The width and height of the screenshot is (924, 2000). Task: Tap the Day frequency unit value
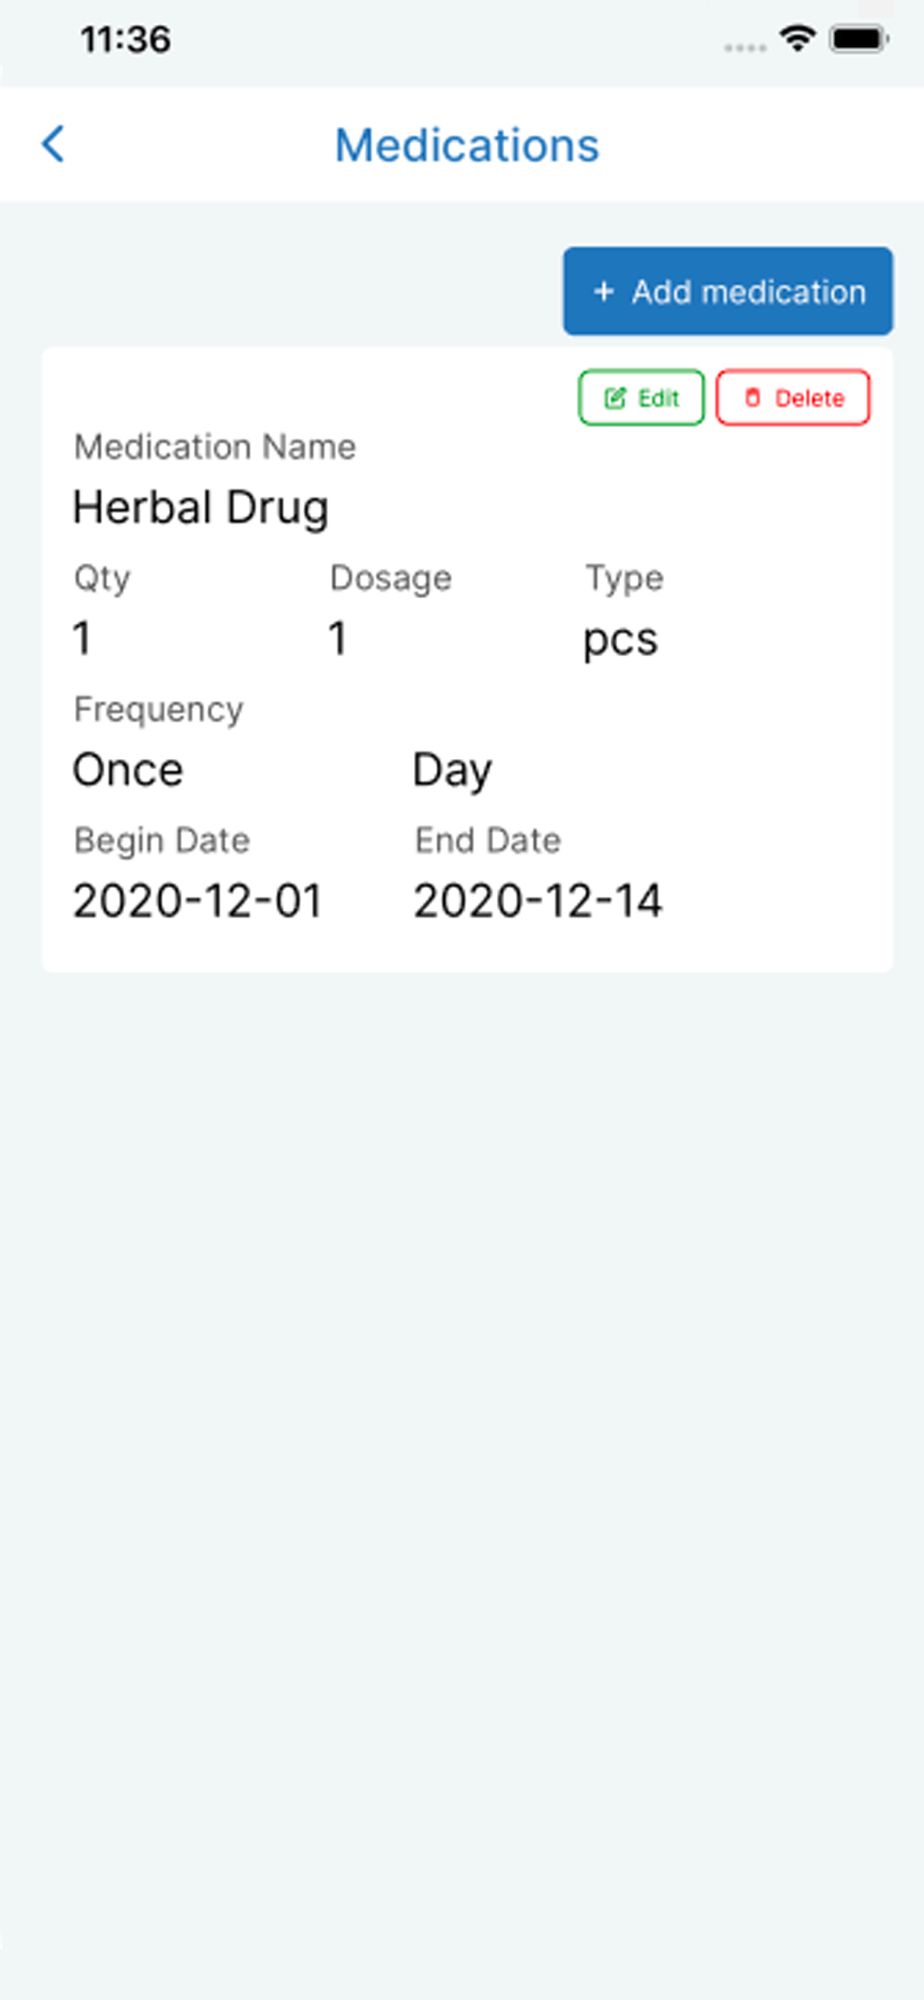click(452, 771)
